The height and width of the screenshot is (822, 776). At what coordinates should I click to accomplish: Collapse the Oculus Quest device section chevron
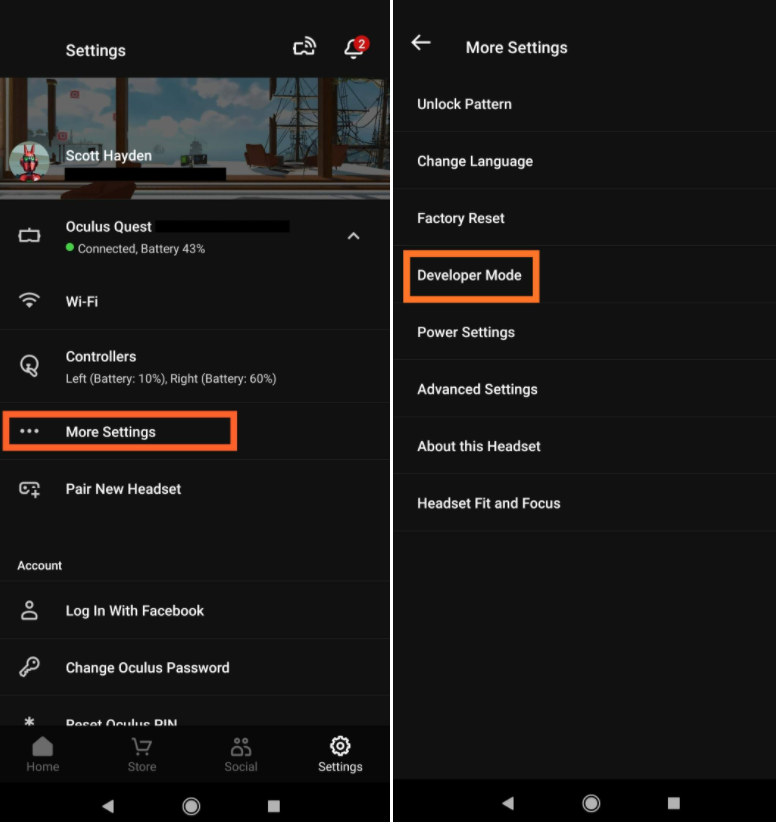point(353,236)
